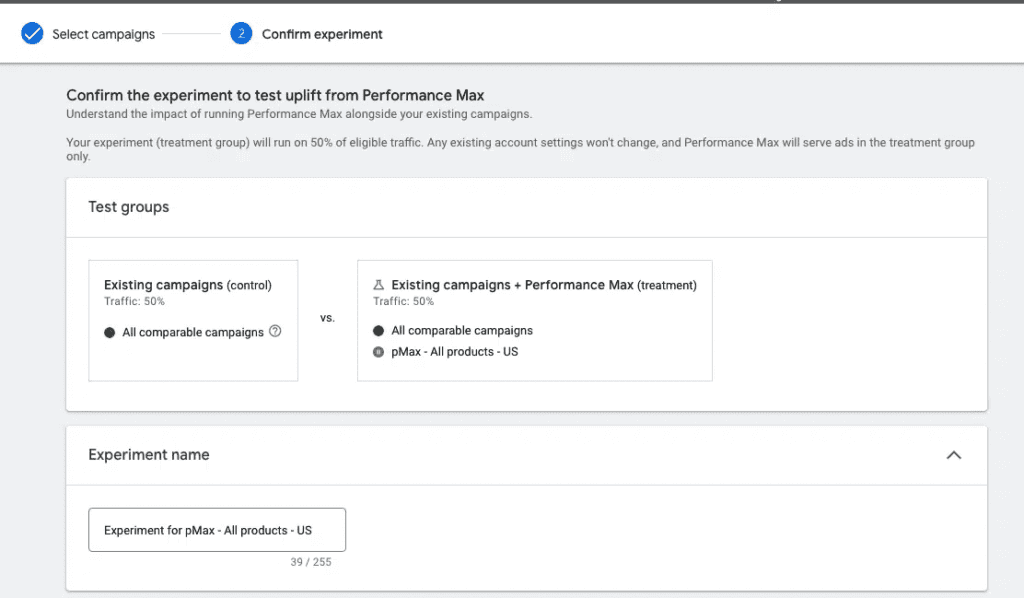Click the dark dot beside treatment All comparable campaigns
1024x598 pixels.
click(378, 330)
